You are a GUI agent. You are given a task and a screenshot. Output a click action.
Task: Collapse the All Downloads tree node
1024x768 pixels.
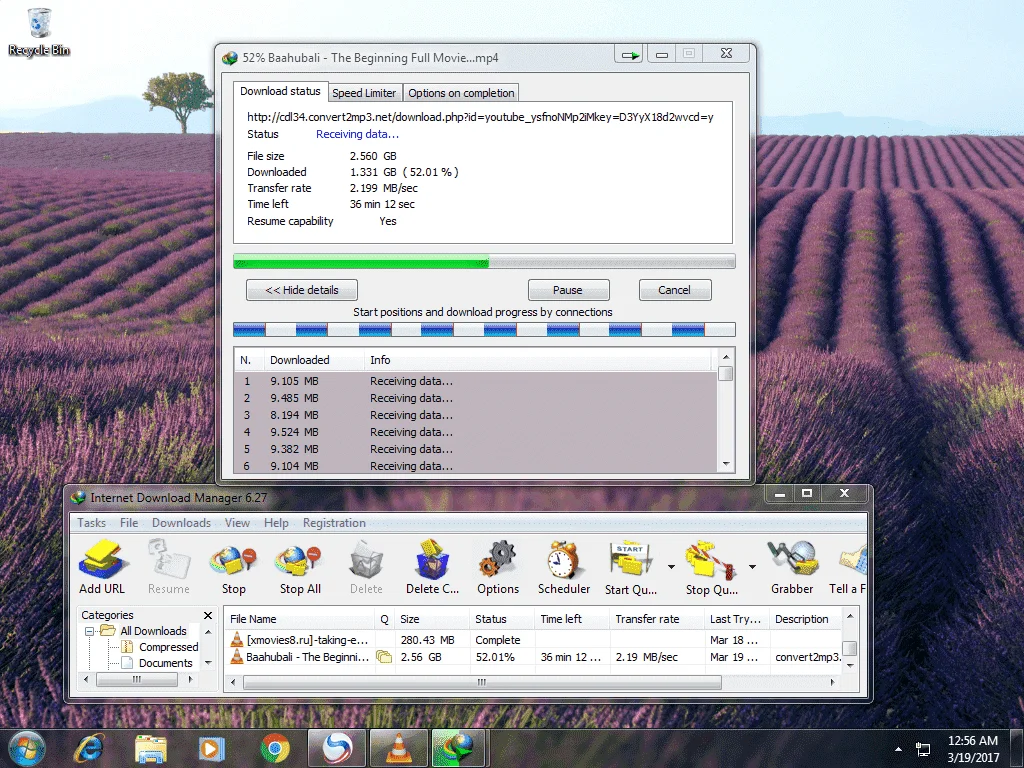click(x=89, y=631)
